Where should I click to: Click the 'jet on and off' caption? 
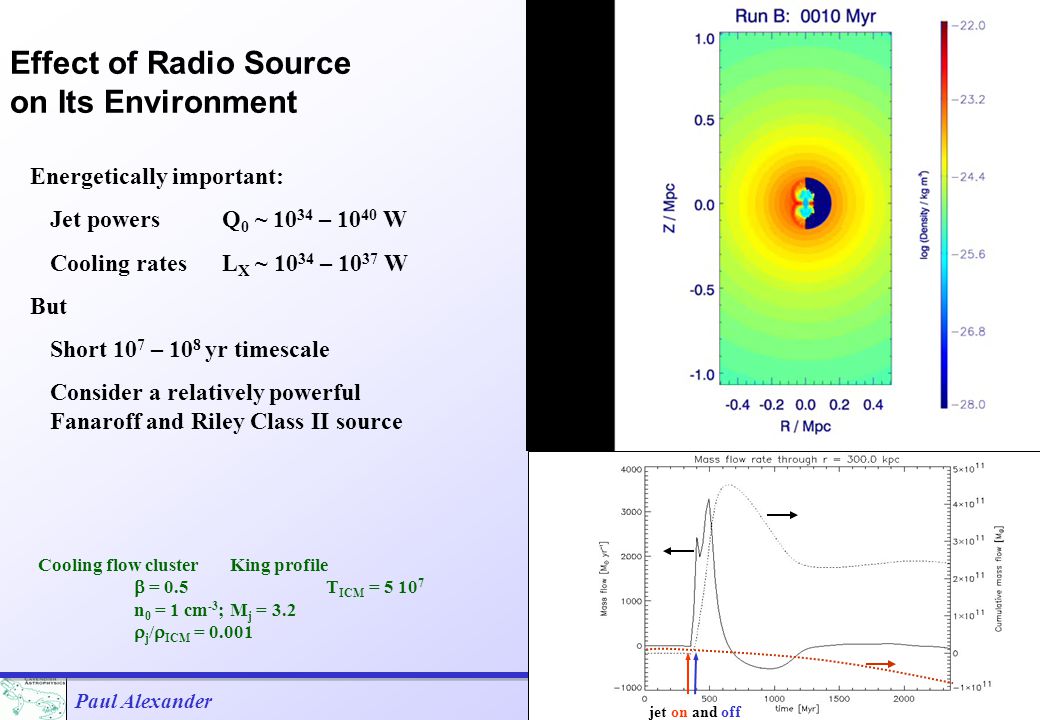(694, 712)
